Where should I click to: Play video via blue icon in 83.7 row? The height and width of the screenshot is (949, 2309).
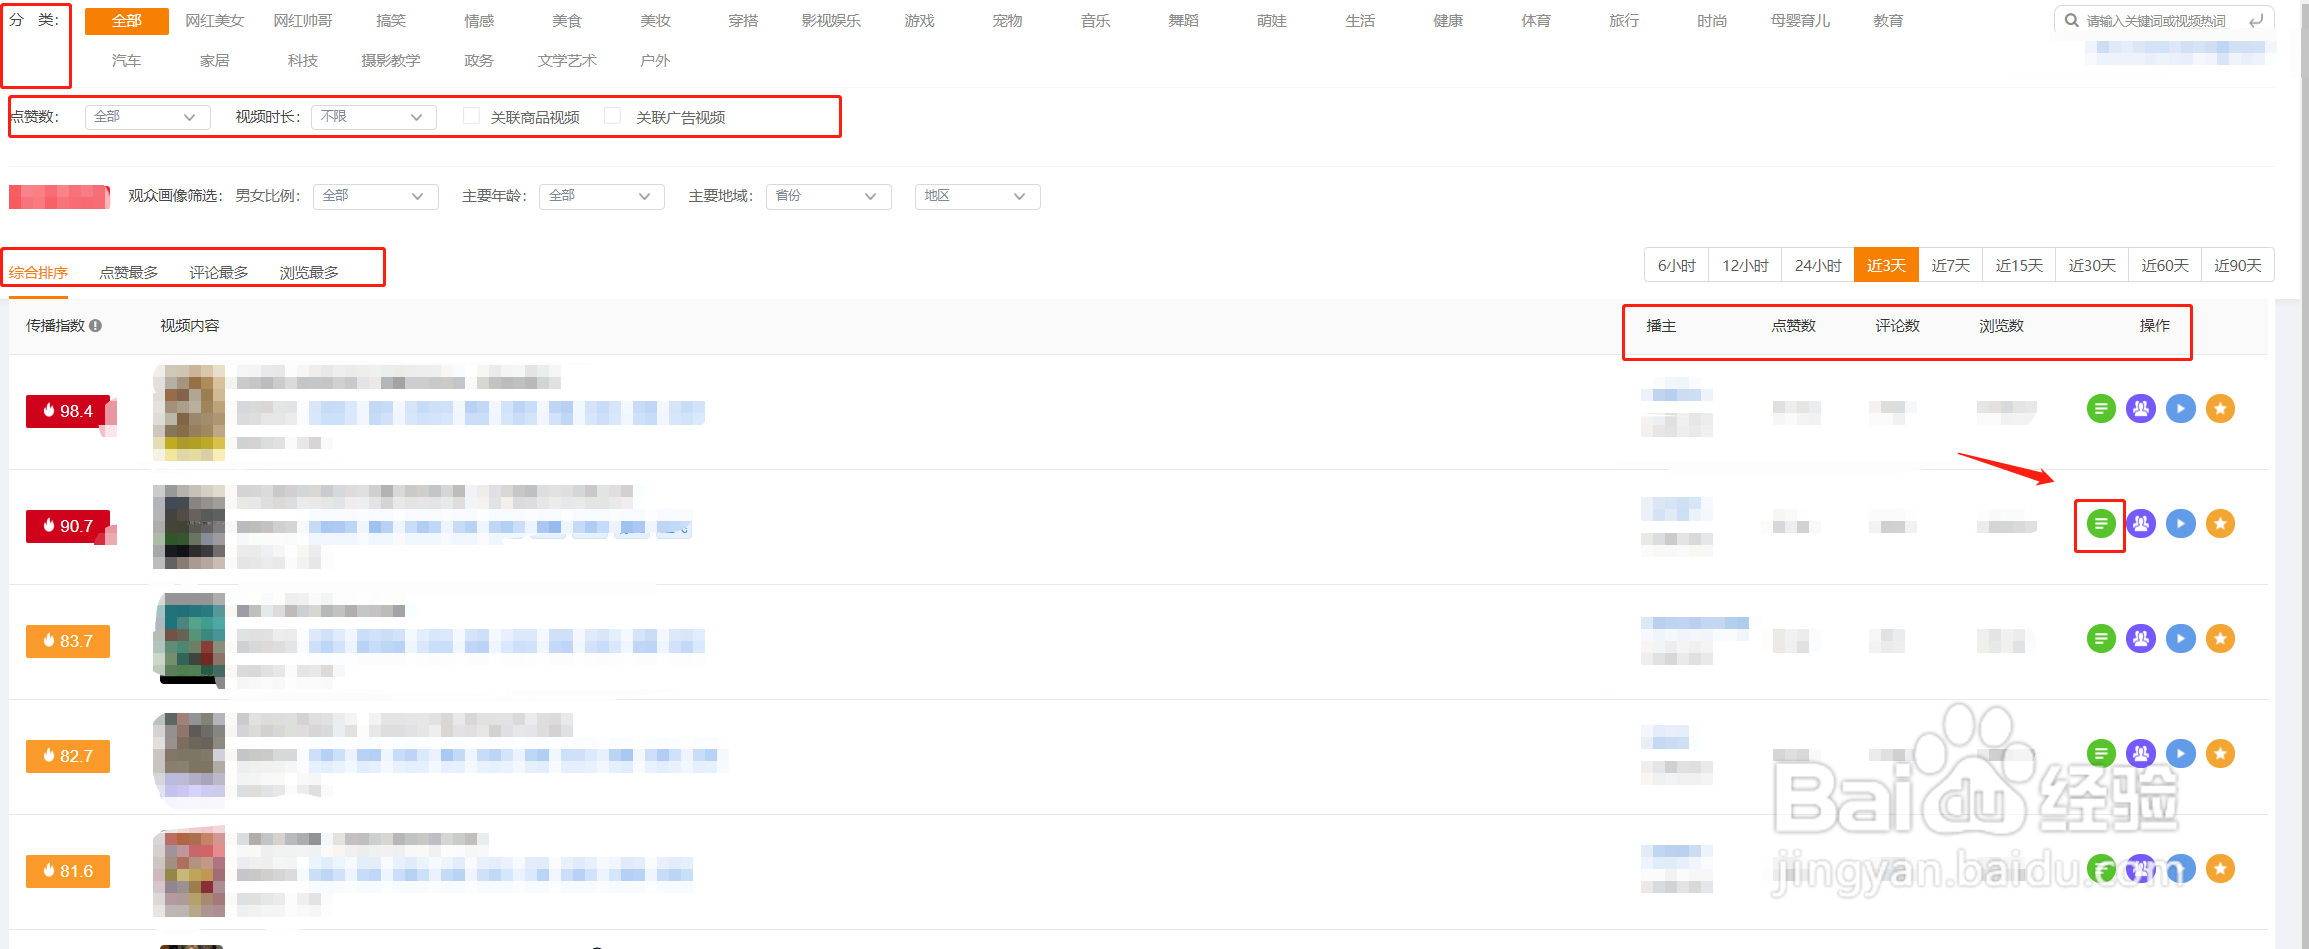[x=2181, y=639]
